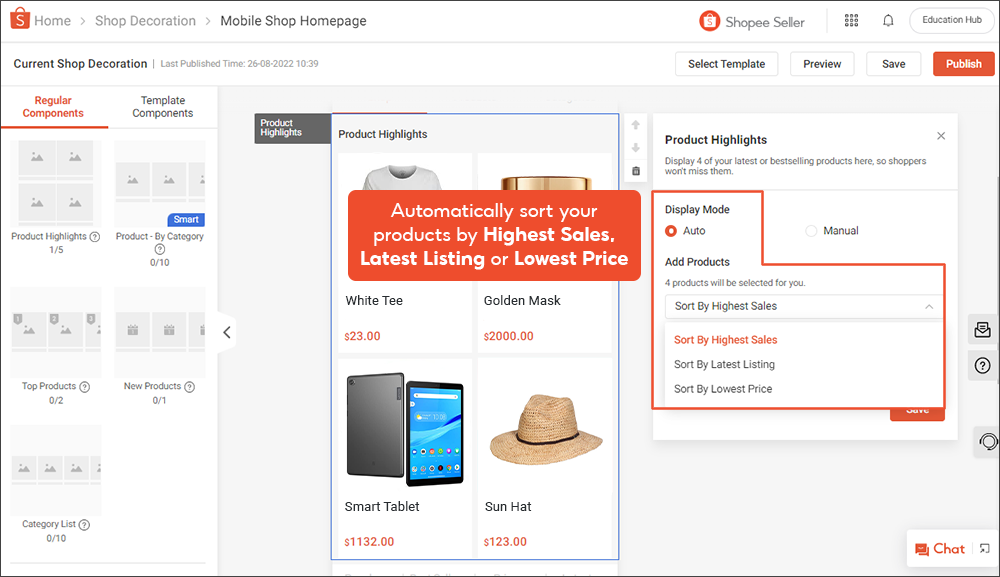
Task: Click the Publish button
Action: click(x=963, y=64)
